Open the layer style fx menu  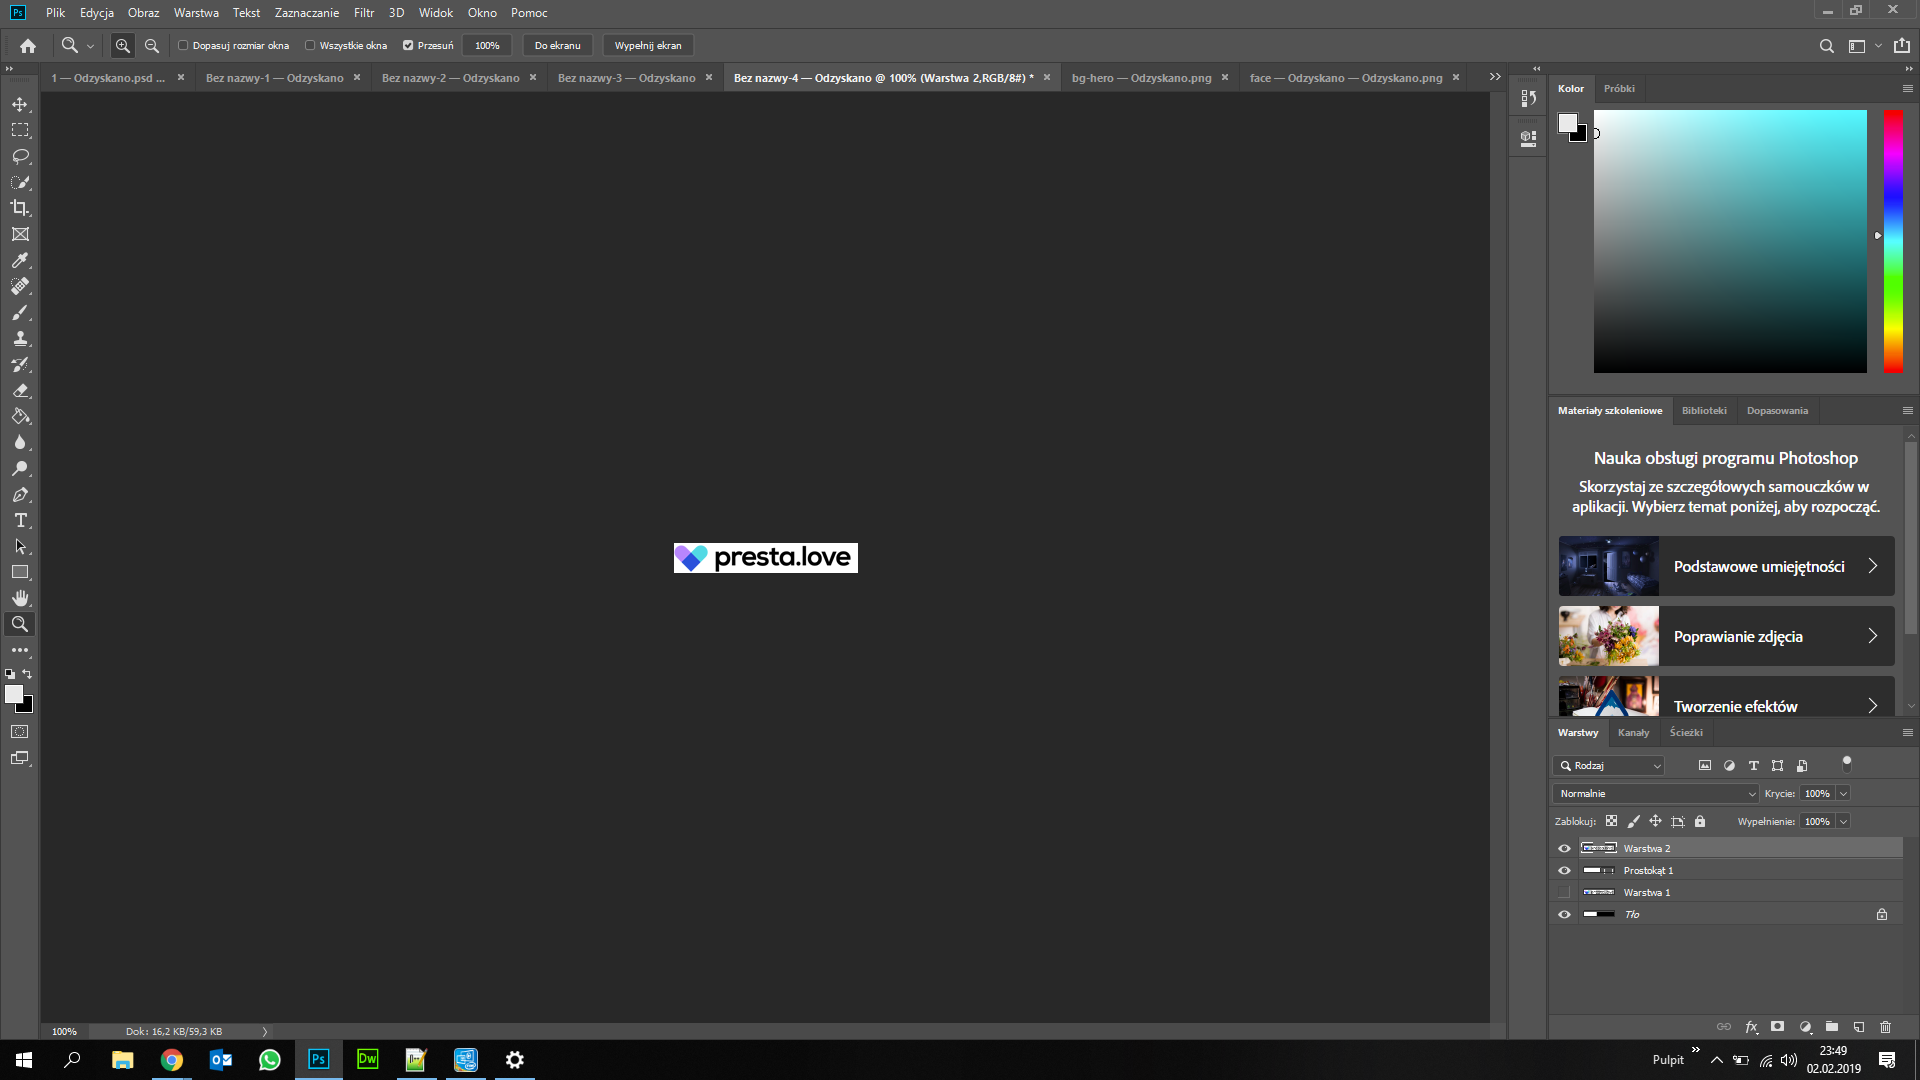click(x=1751, y=1027)
